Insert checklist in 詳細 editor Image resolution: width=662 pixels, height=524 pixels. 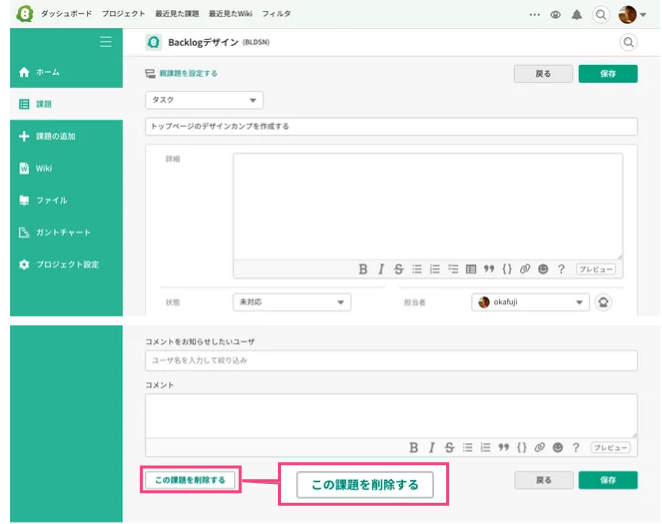coord(453,269)
